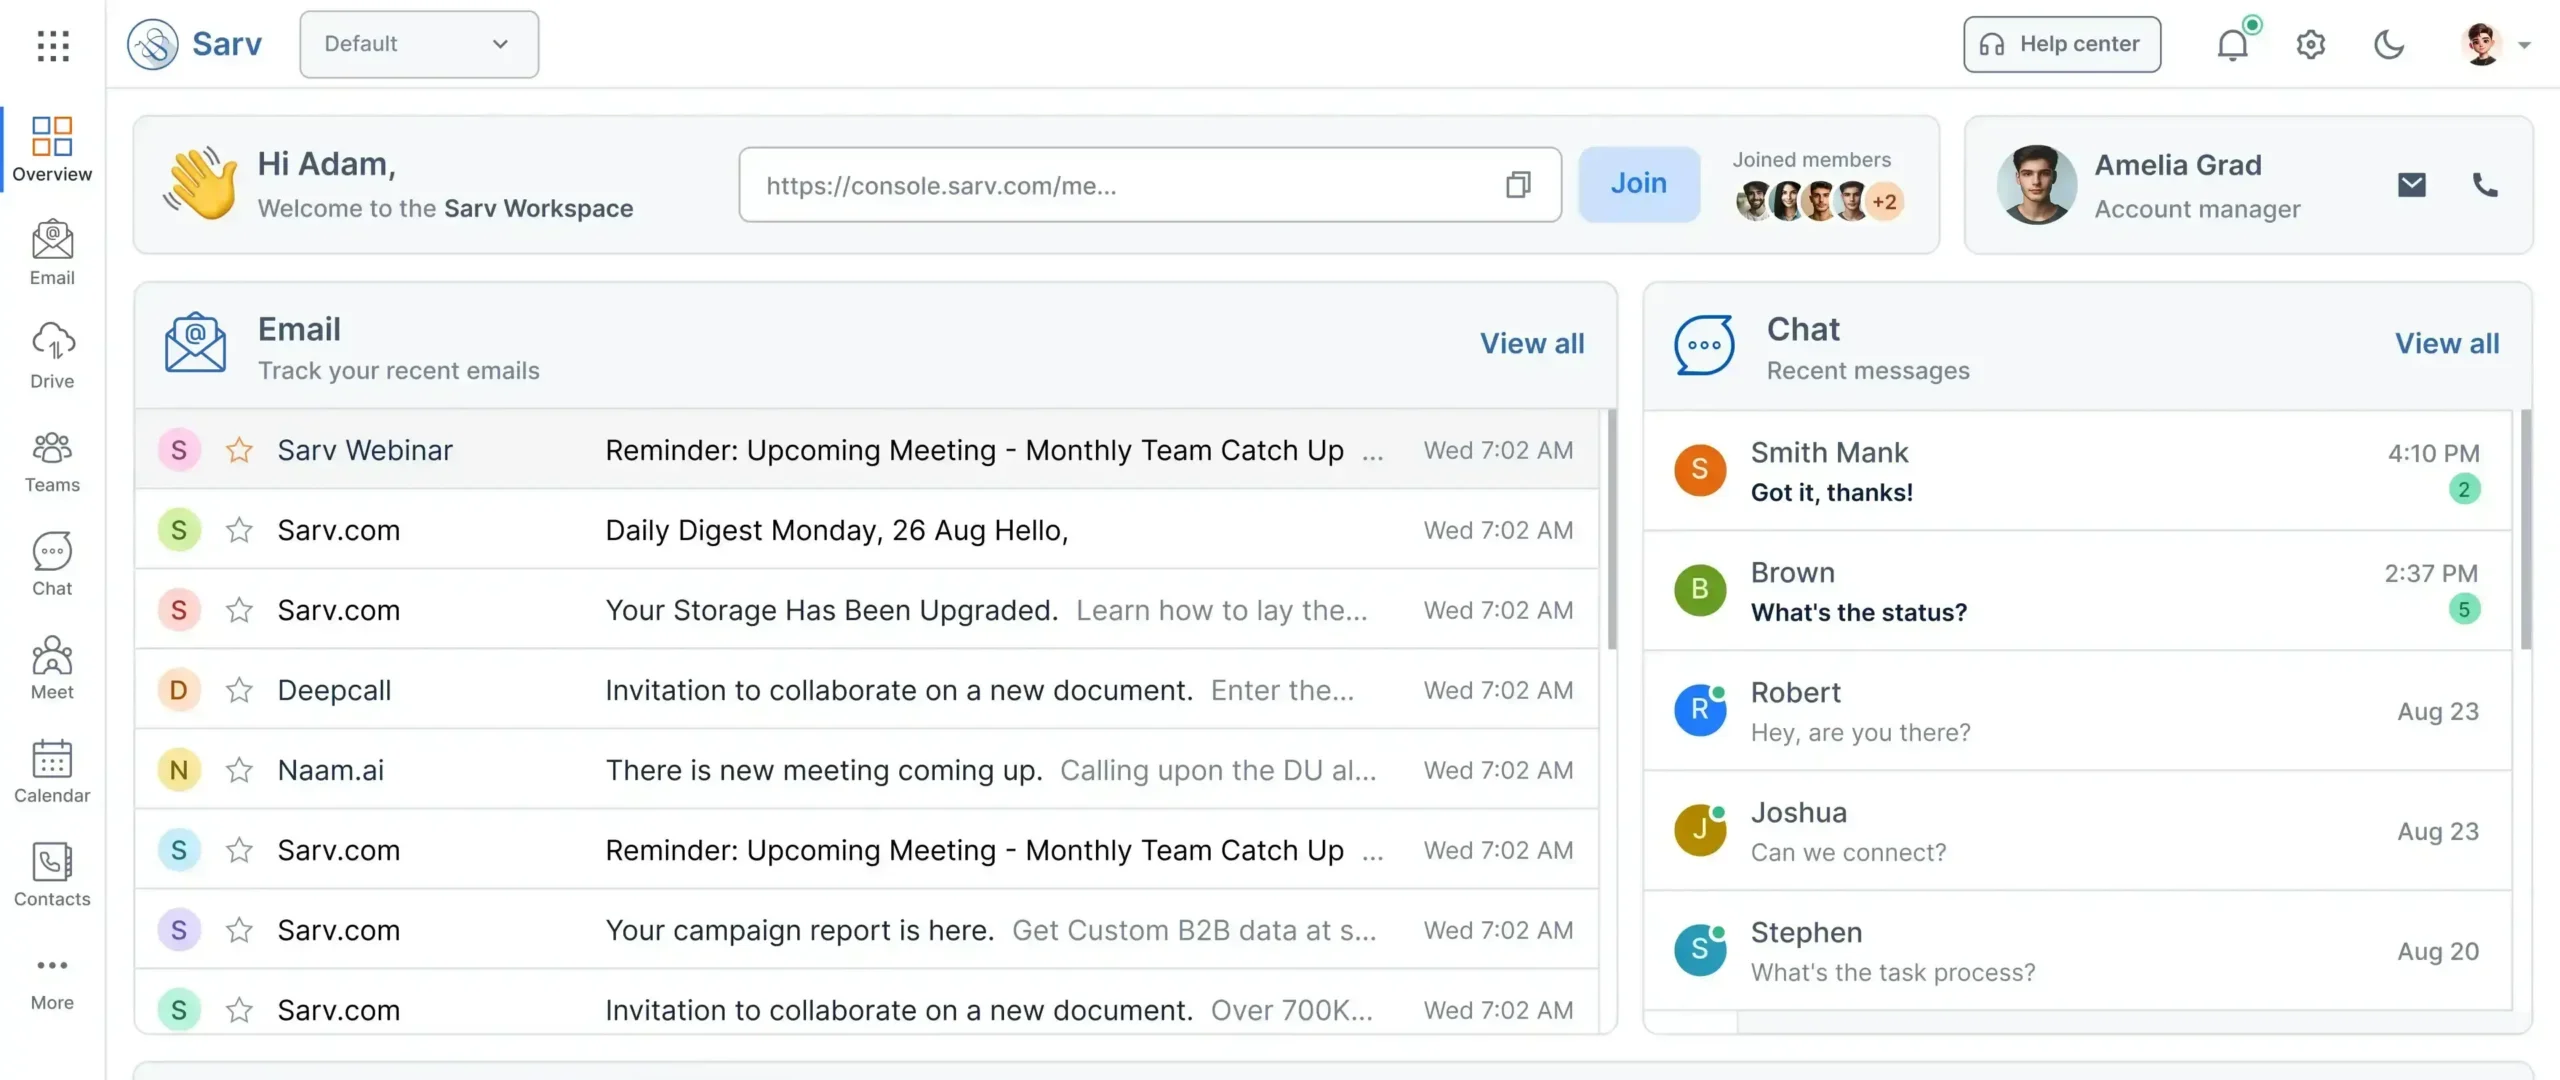Star the Naam.ai email
Viewport: 2560px width, 1080px height.
[x=239, y=770]
